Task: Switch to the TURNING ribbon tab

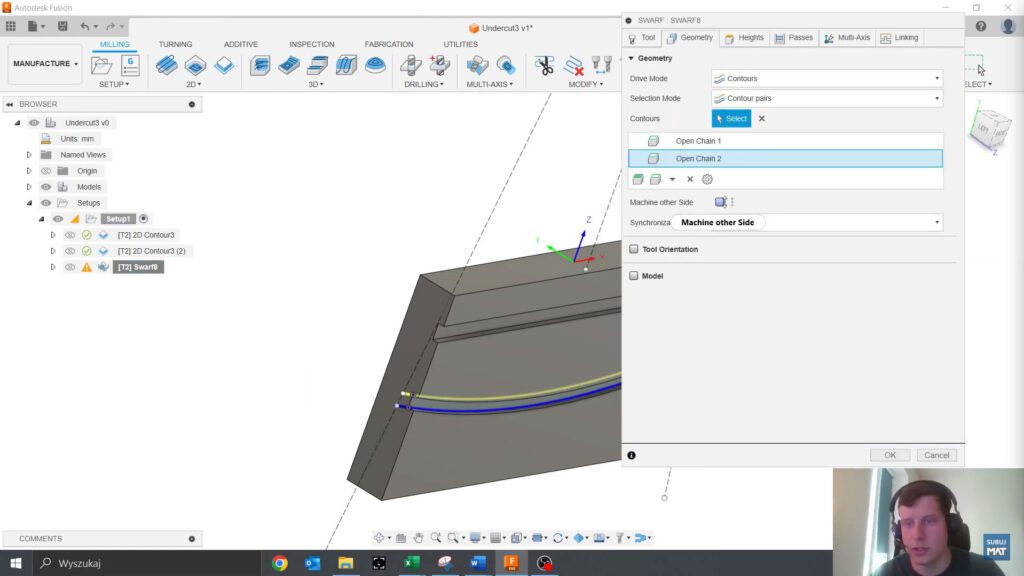Action: point(175,44)
